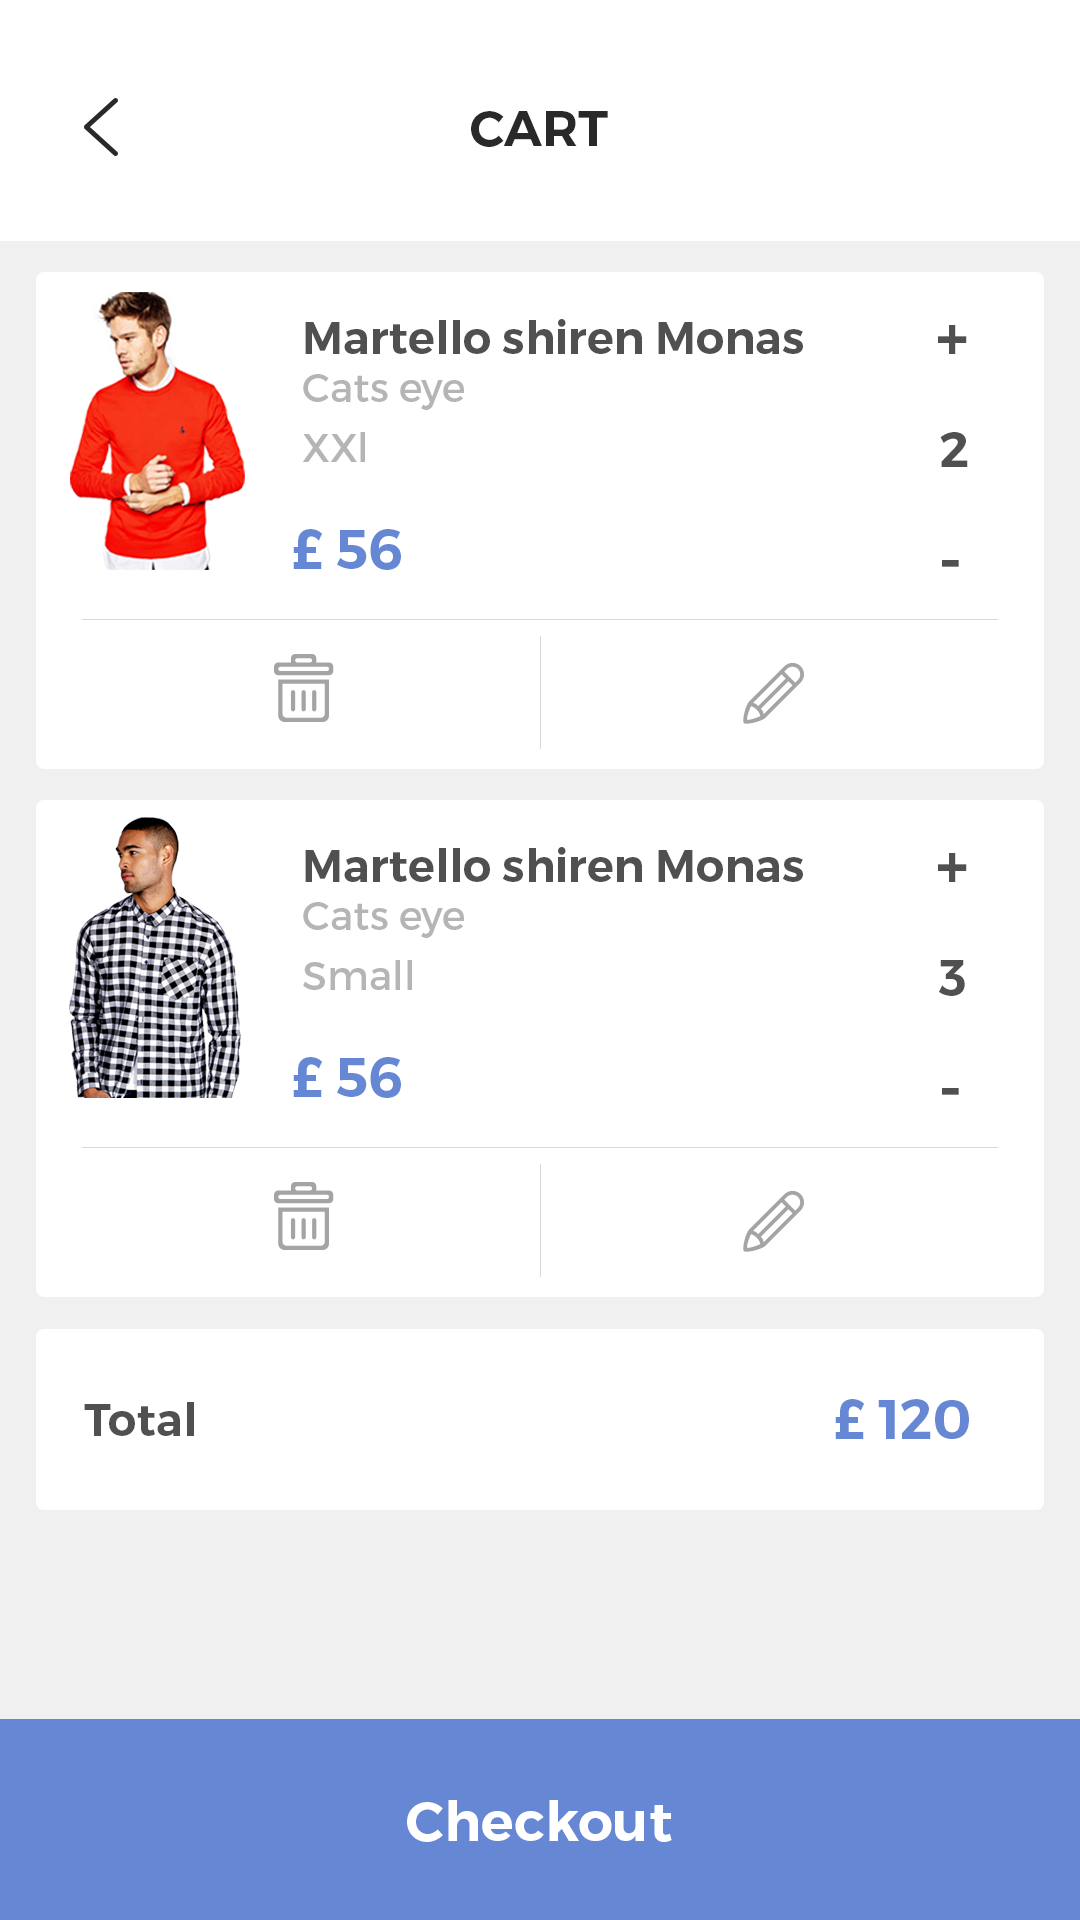
Task: Edit the checkered shirt cart item
Action: [773, 1220]
